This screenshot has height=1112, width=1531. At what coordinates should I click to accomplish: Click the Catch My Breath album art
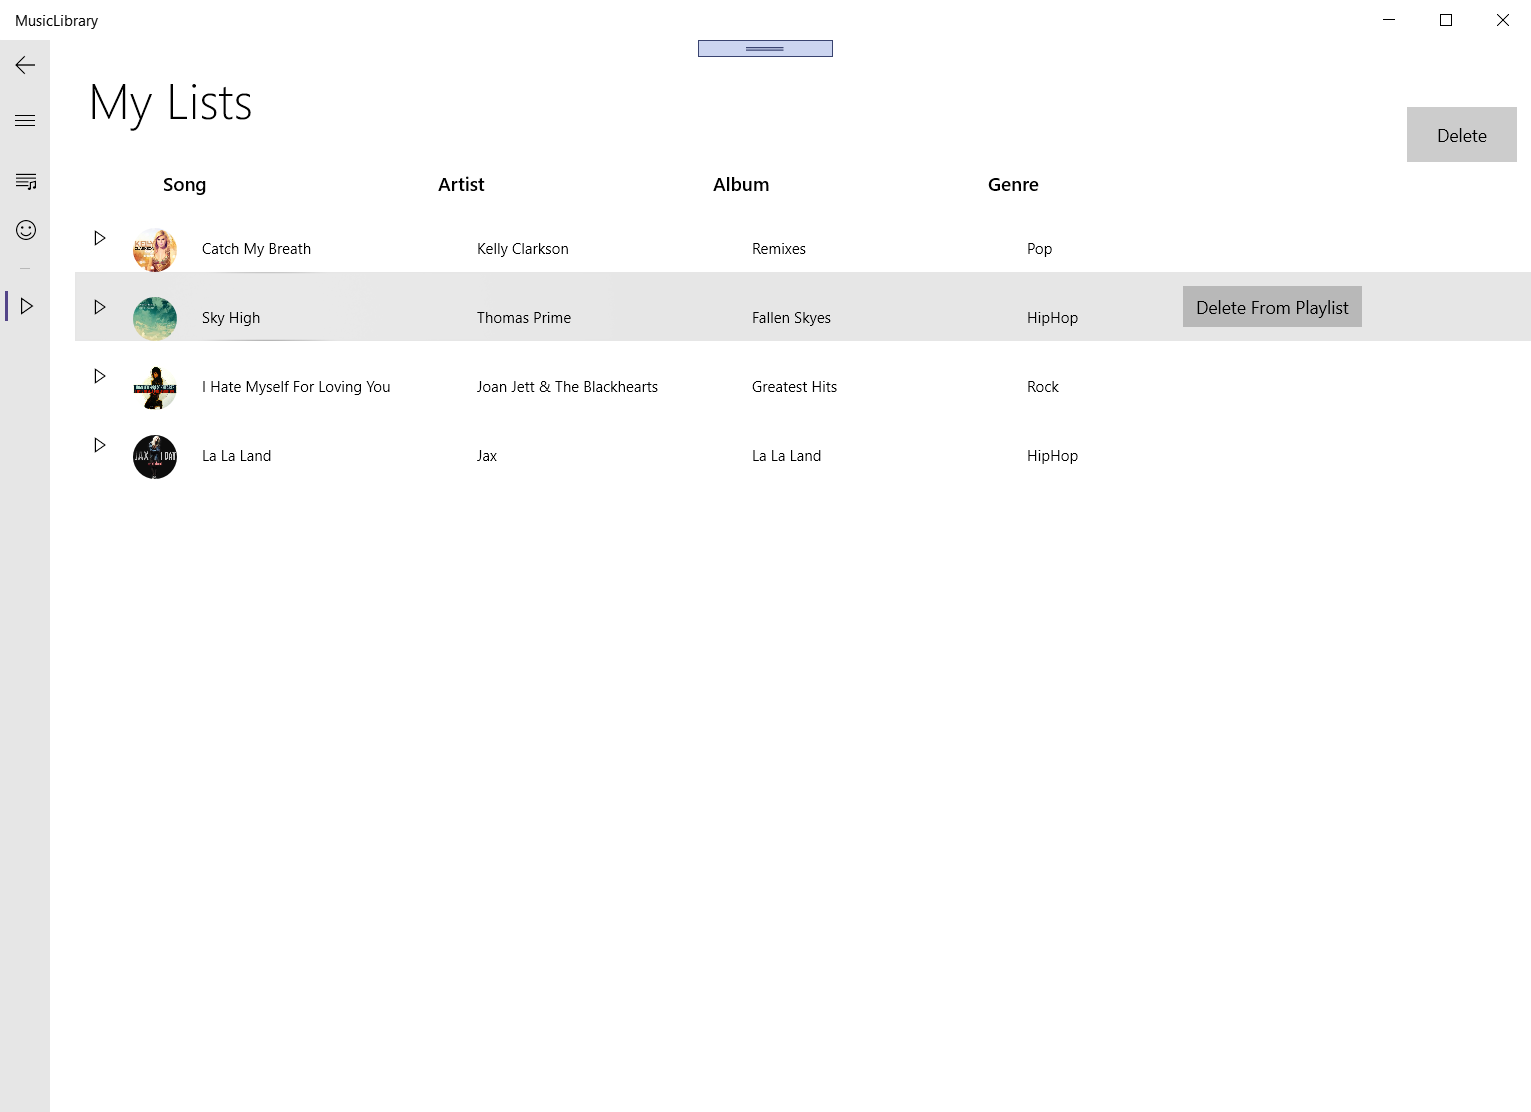[154, 249]
